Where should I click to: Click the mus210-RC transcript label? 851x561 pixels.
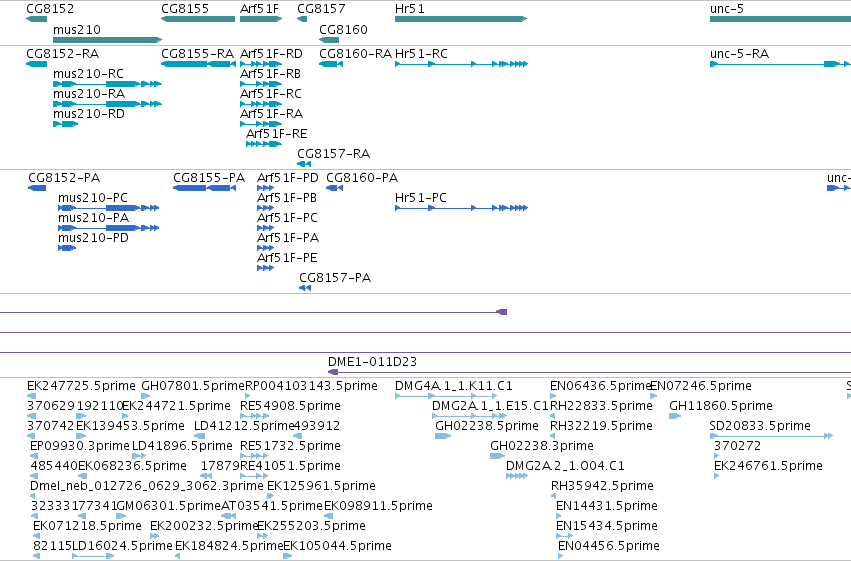click(88, 74)
